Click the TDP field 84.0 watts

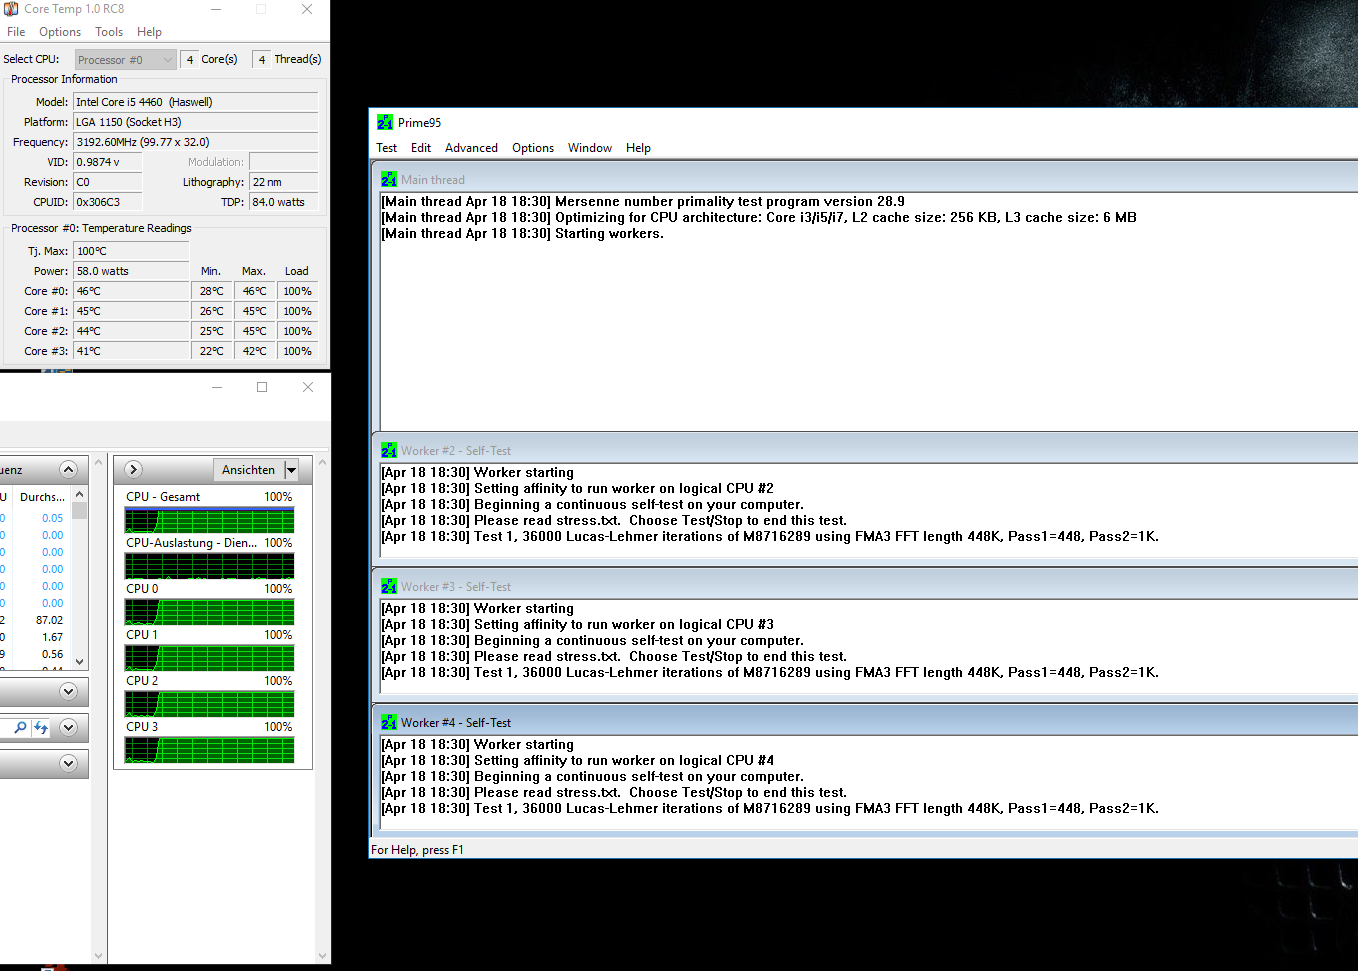click(x=284, y=202)
